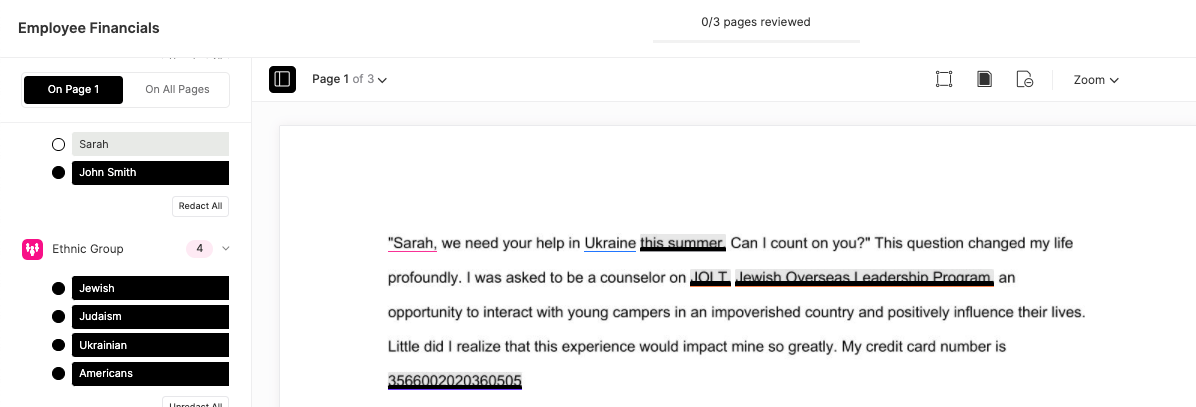
Task: Toggle the sidebar panel icon
Action: 282,79
